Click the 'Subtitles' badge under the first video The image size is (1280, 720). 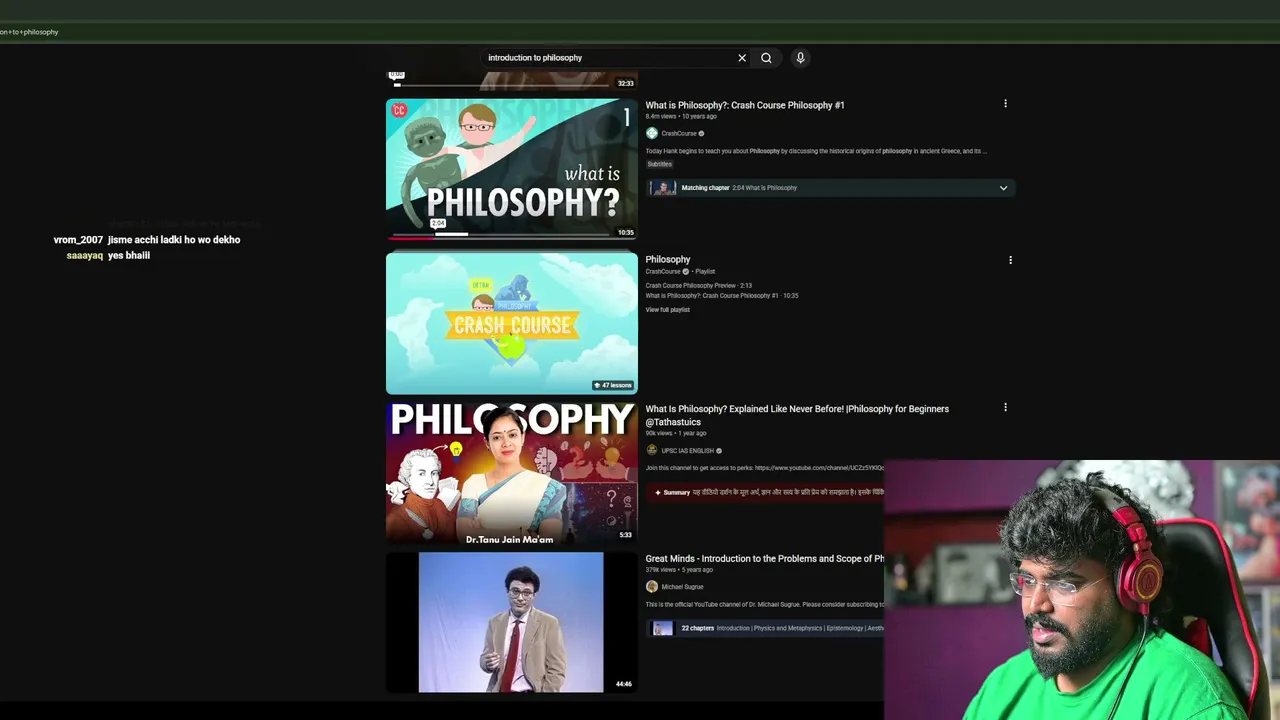pos(659,164)
